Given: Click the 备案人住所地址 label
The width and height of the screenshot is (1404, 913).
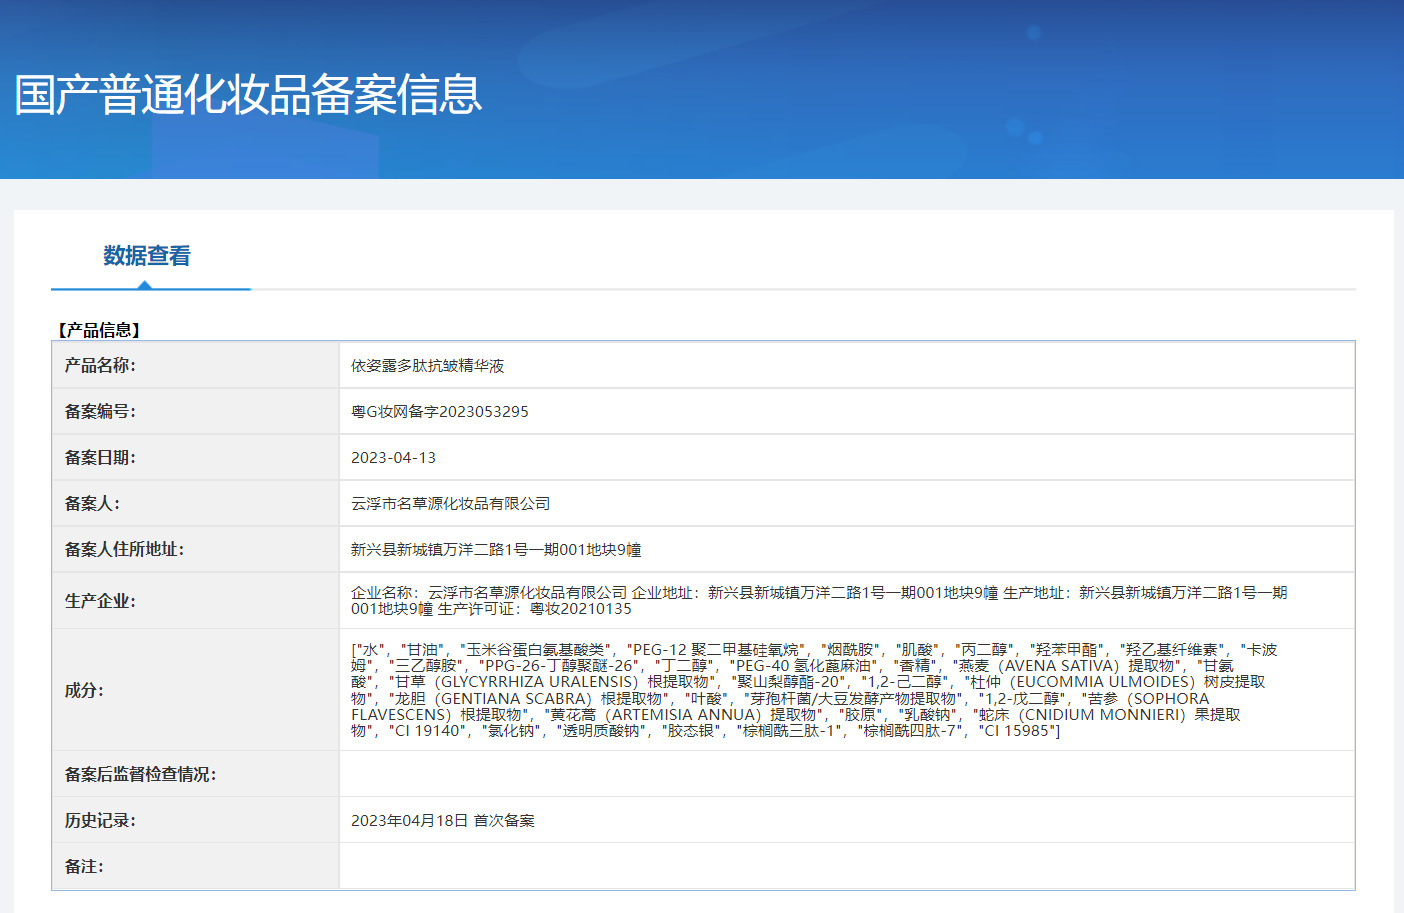Looking at the screenshot, I should [125, 550].
